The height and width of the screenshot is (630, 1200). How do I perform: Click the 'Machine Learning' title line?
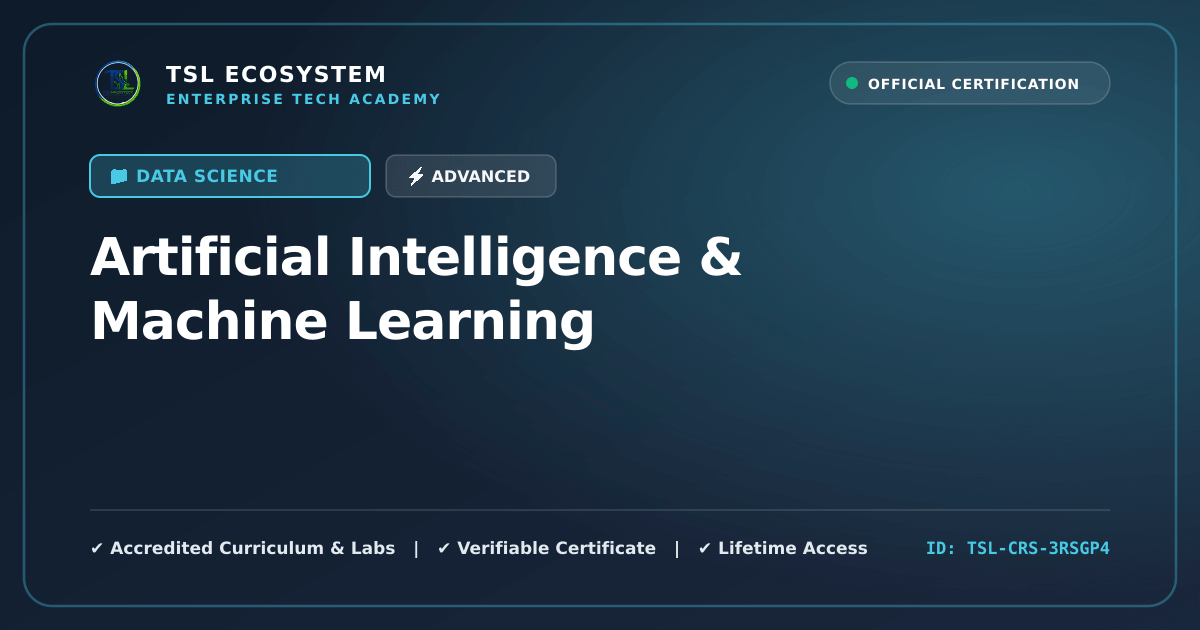click(x=342, y=322)
